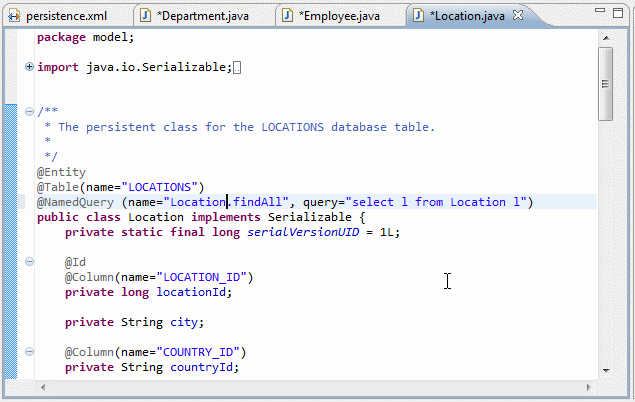Open the Department.java editor tab
Viewport: 635px width, 402px height.
coord(202,16)
